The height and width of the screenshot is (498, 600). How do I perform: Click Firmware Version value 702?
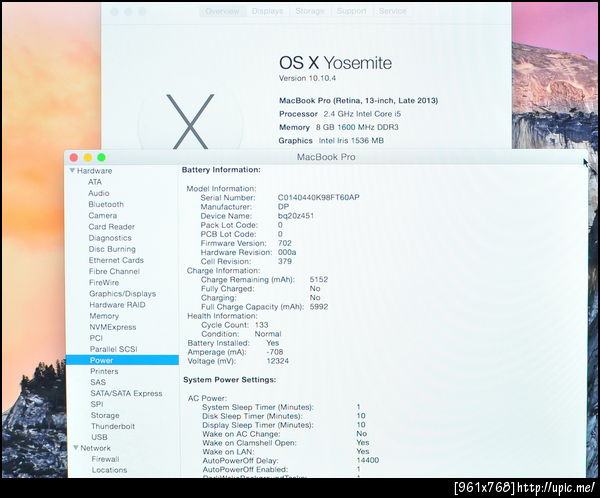pyautogui.click(x=285, y=243)
